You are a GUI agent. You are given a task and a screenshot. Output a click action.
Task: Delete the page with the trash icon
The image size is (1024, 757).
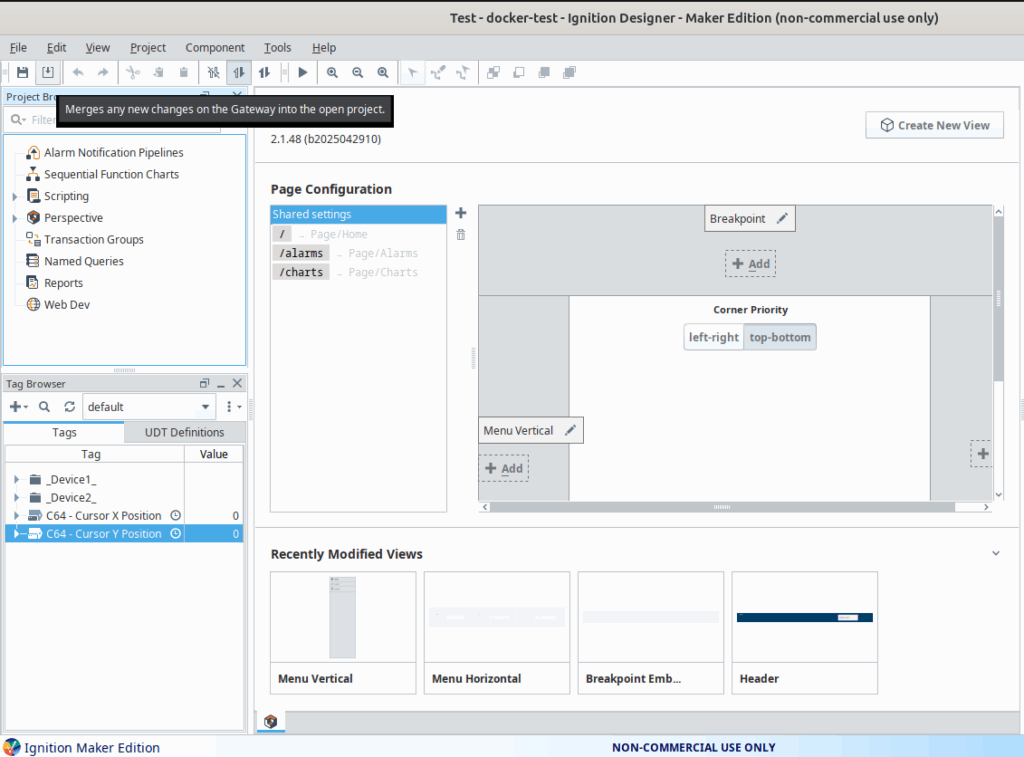[x=460, y=235]
